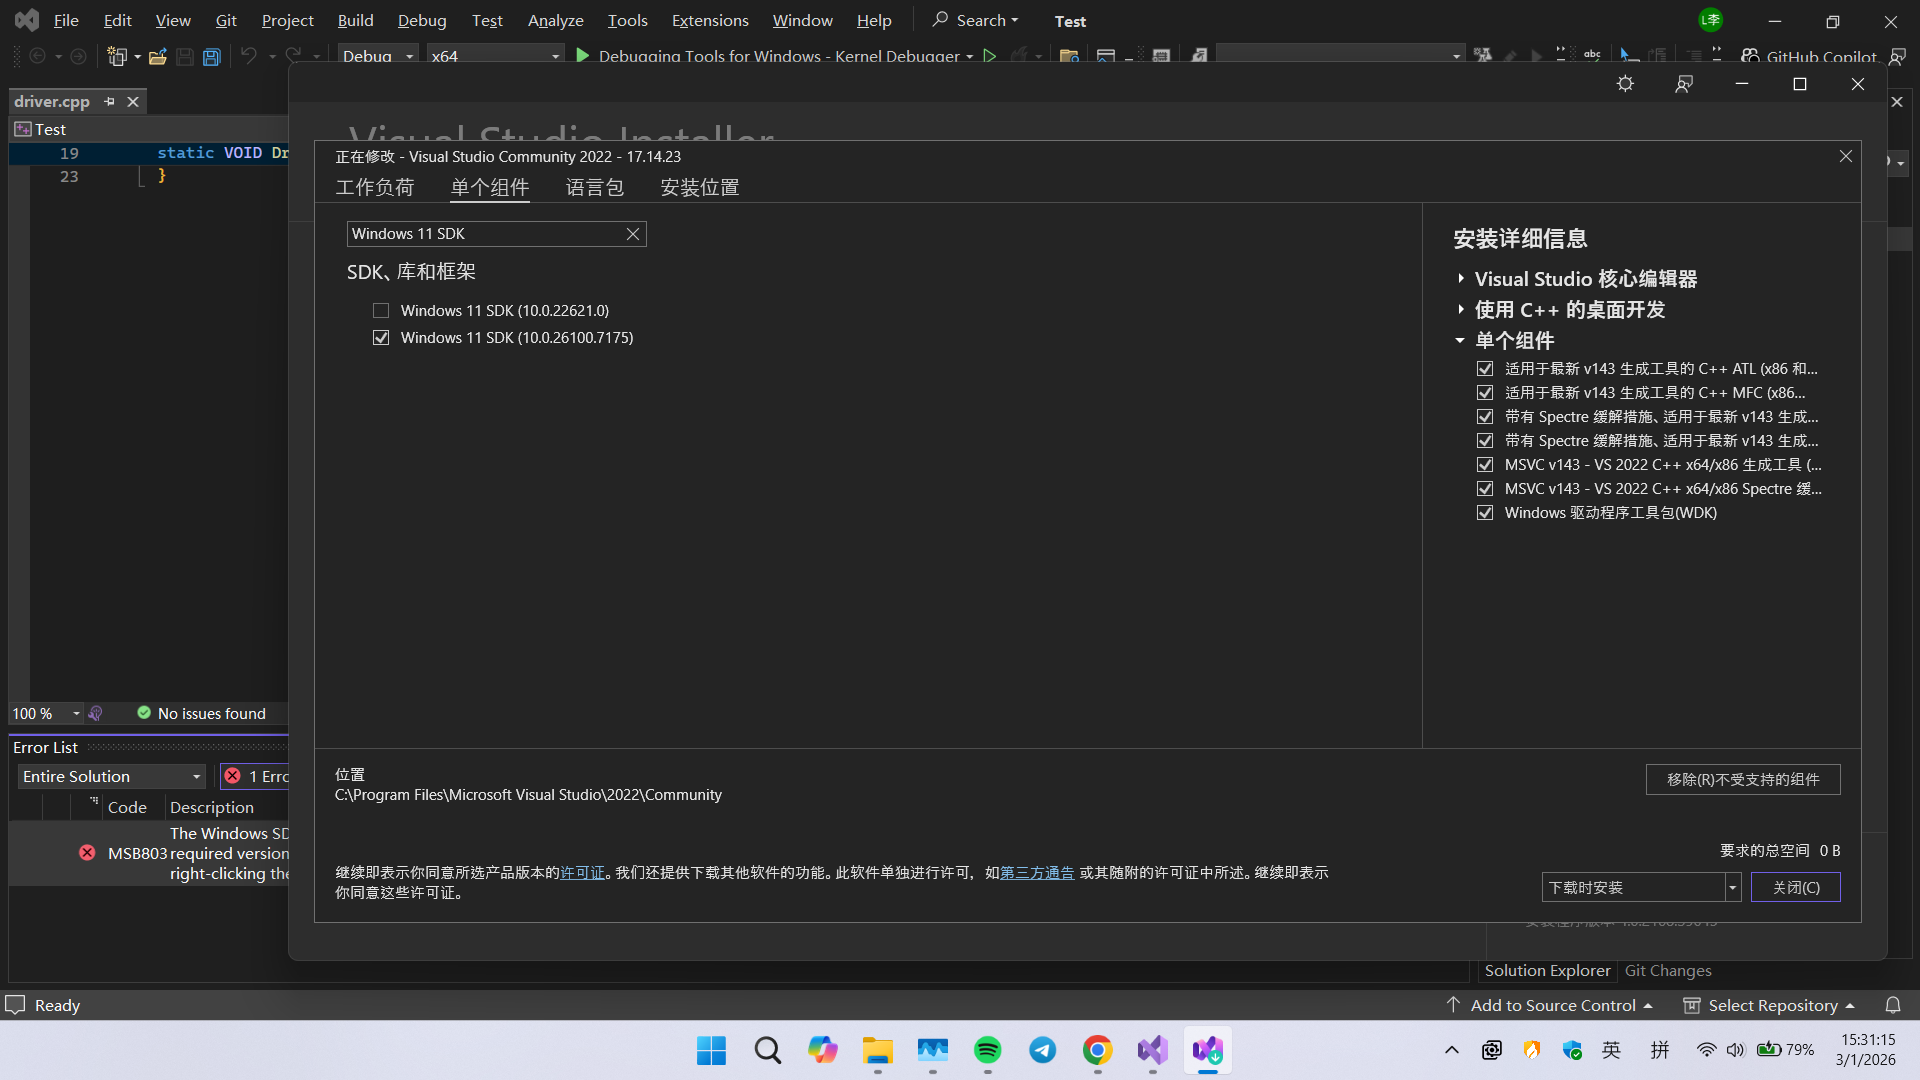Screen dimensions: 1920x1080
Task: Open notifications bell in status bar
Action: pos(1892,1005)
